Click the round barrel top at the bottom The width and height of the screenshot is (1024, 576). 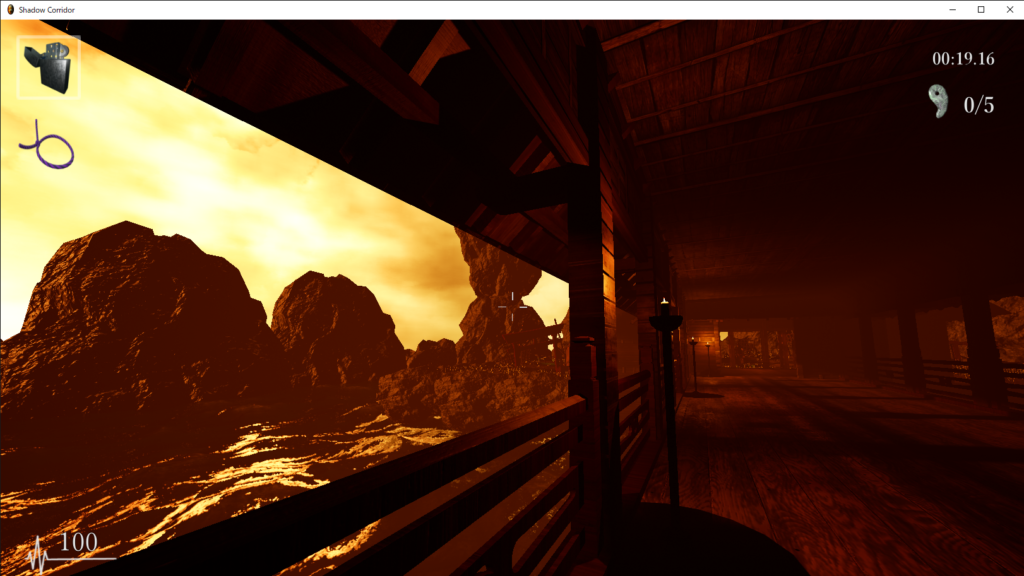[x=700, y=545]
